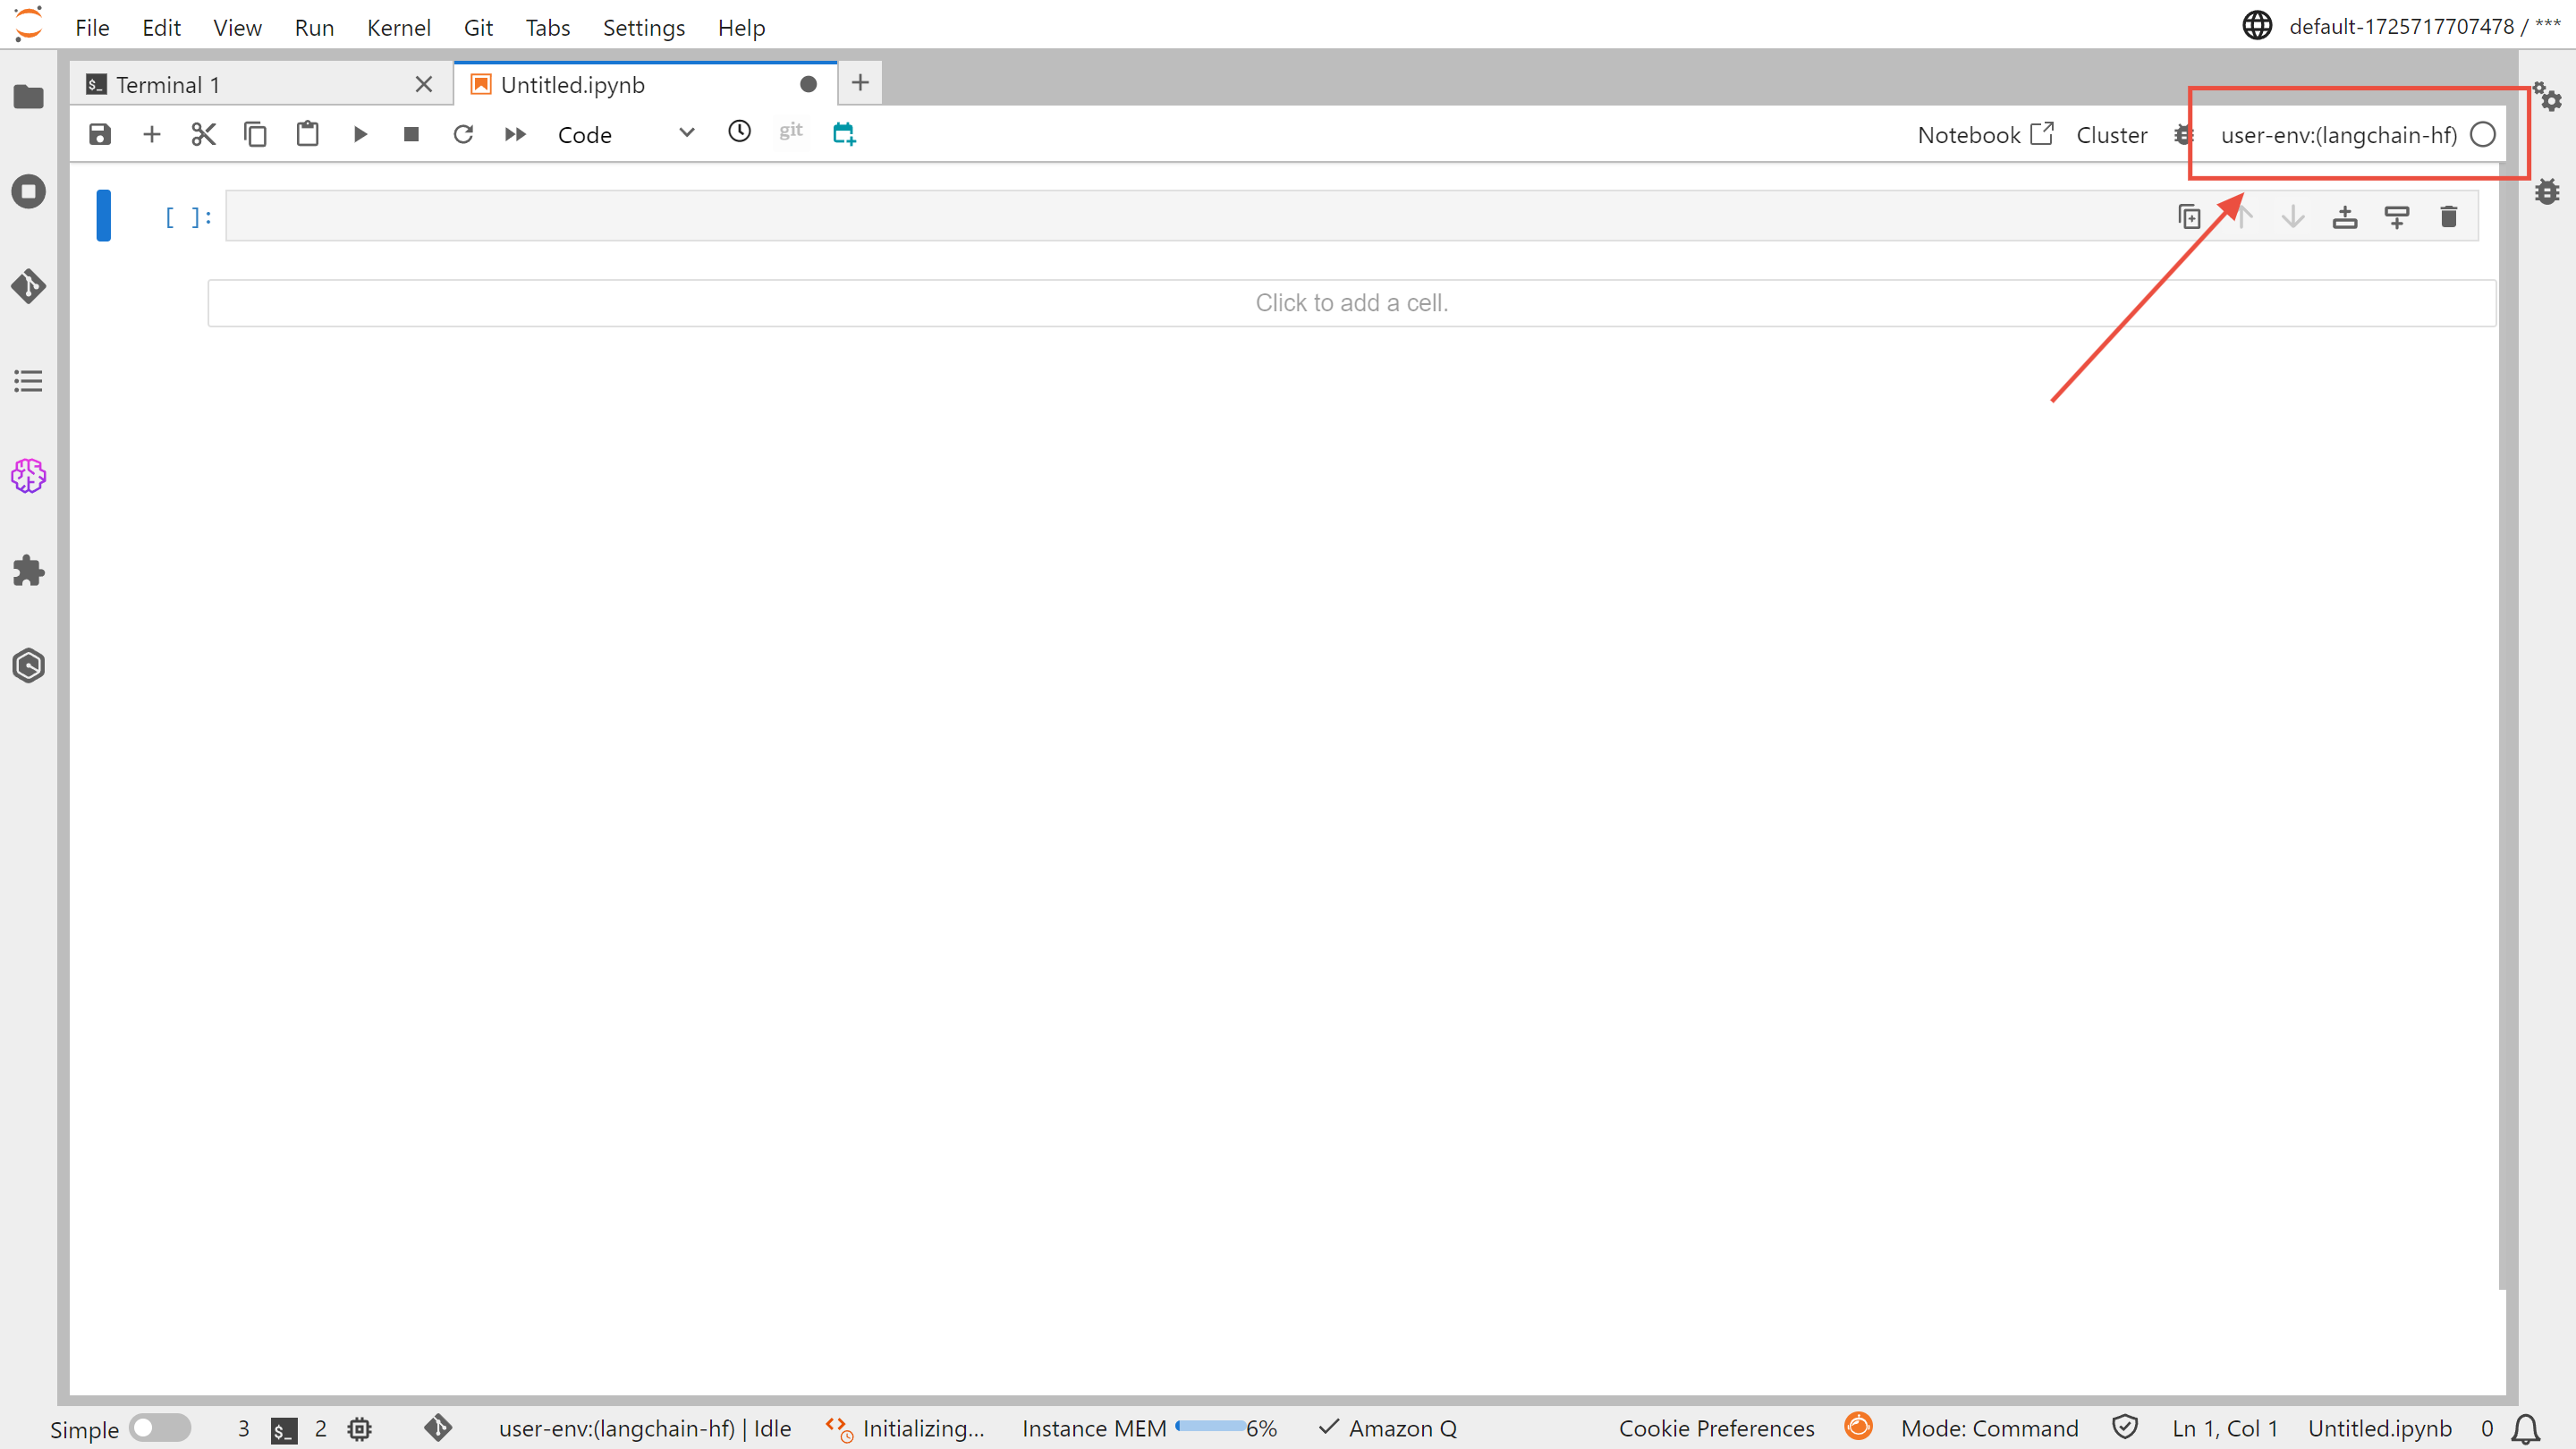The image size is (2576, 1449).
Task: Open the Extension Manager puzzle icon
Action: click(x=28, y=571)
